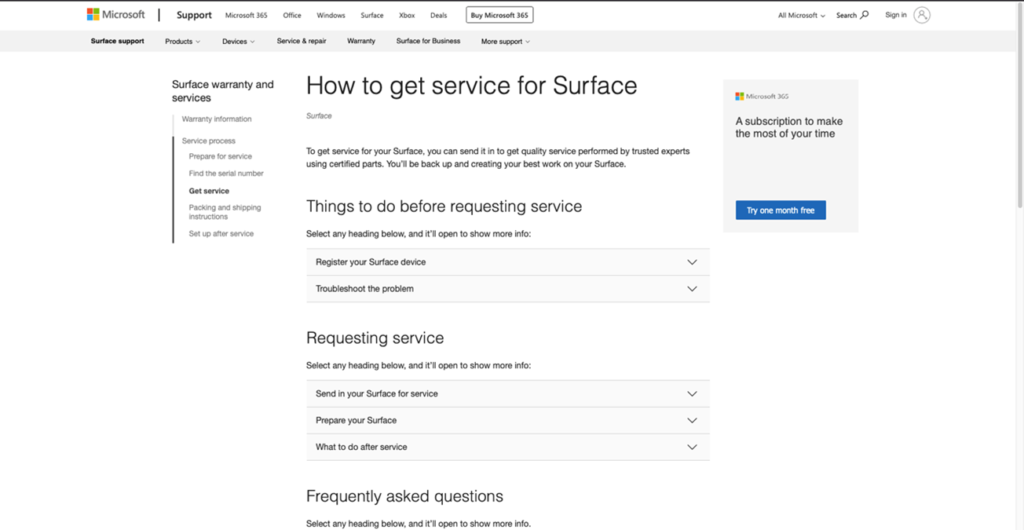Click the Surface warranty and services heading
The width and height of the screenshot is (1024, 530).
223,91
